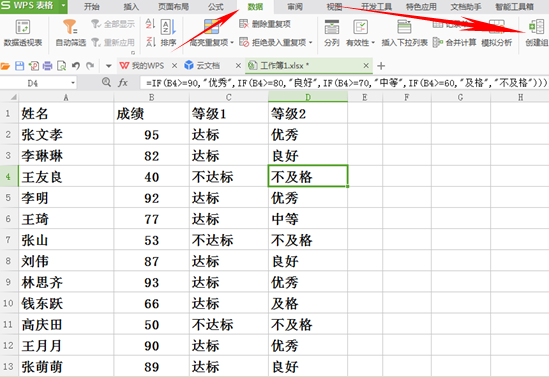Open the 插入 ribbon tab

coord(131,6)
